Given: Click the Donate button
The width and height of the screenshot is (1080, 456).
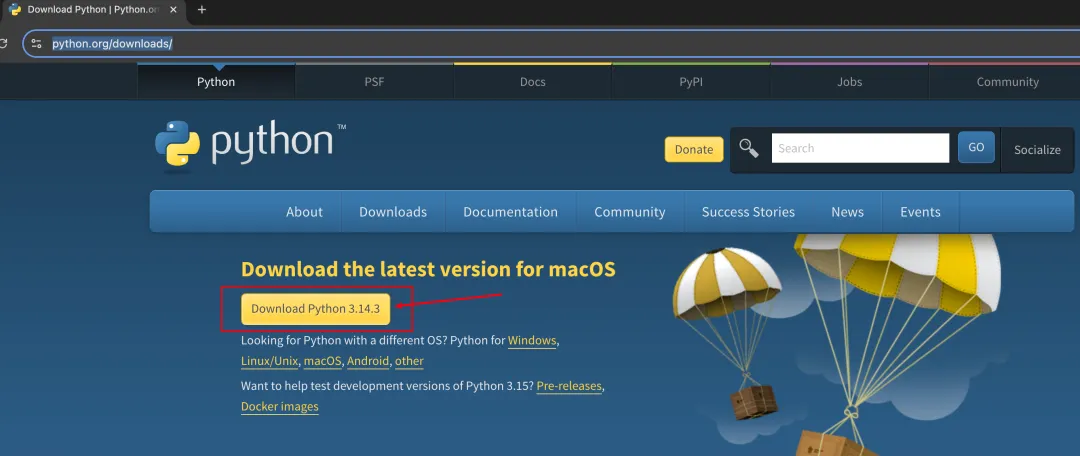Looking at the screenshot, I should [x=694, y=149].
